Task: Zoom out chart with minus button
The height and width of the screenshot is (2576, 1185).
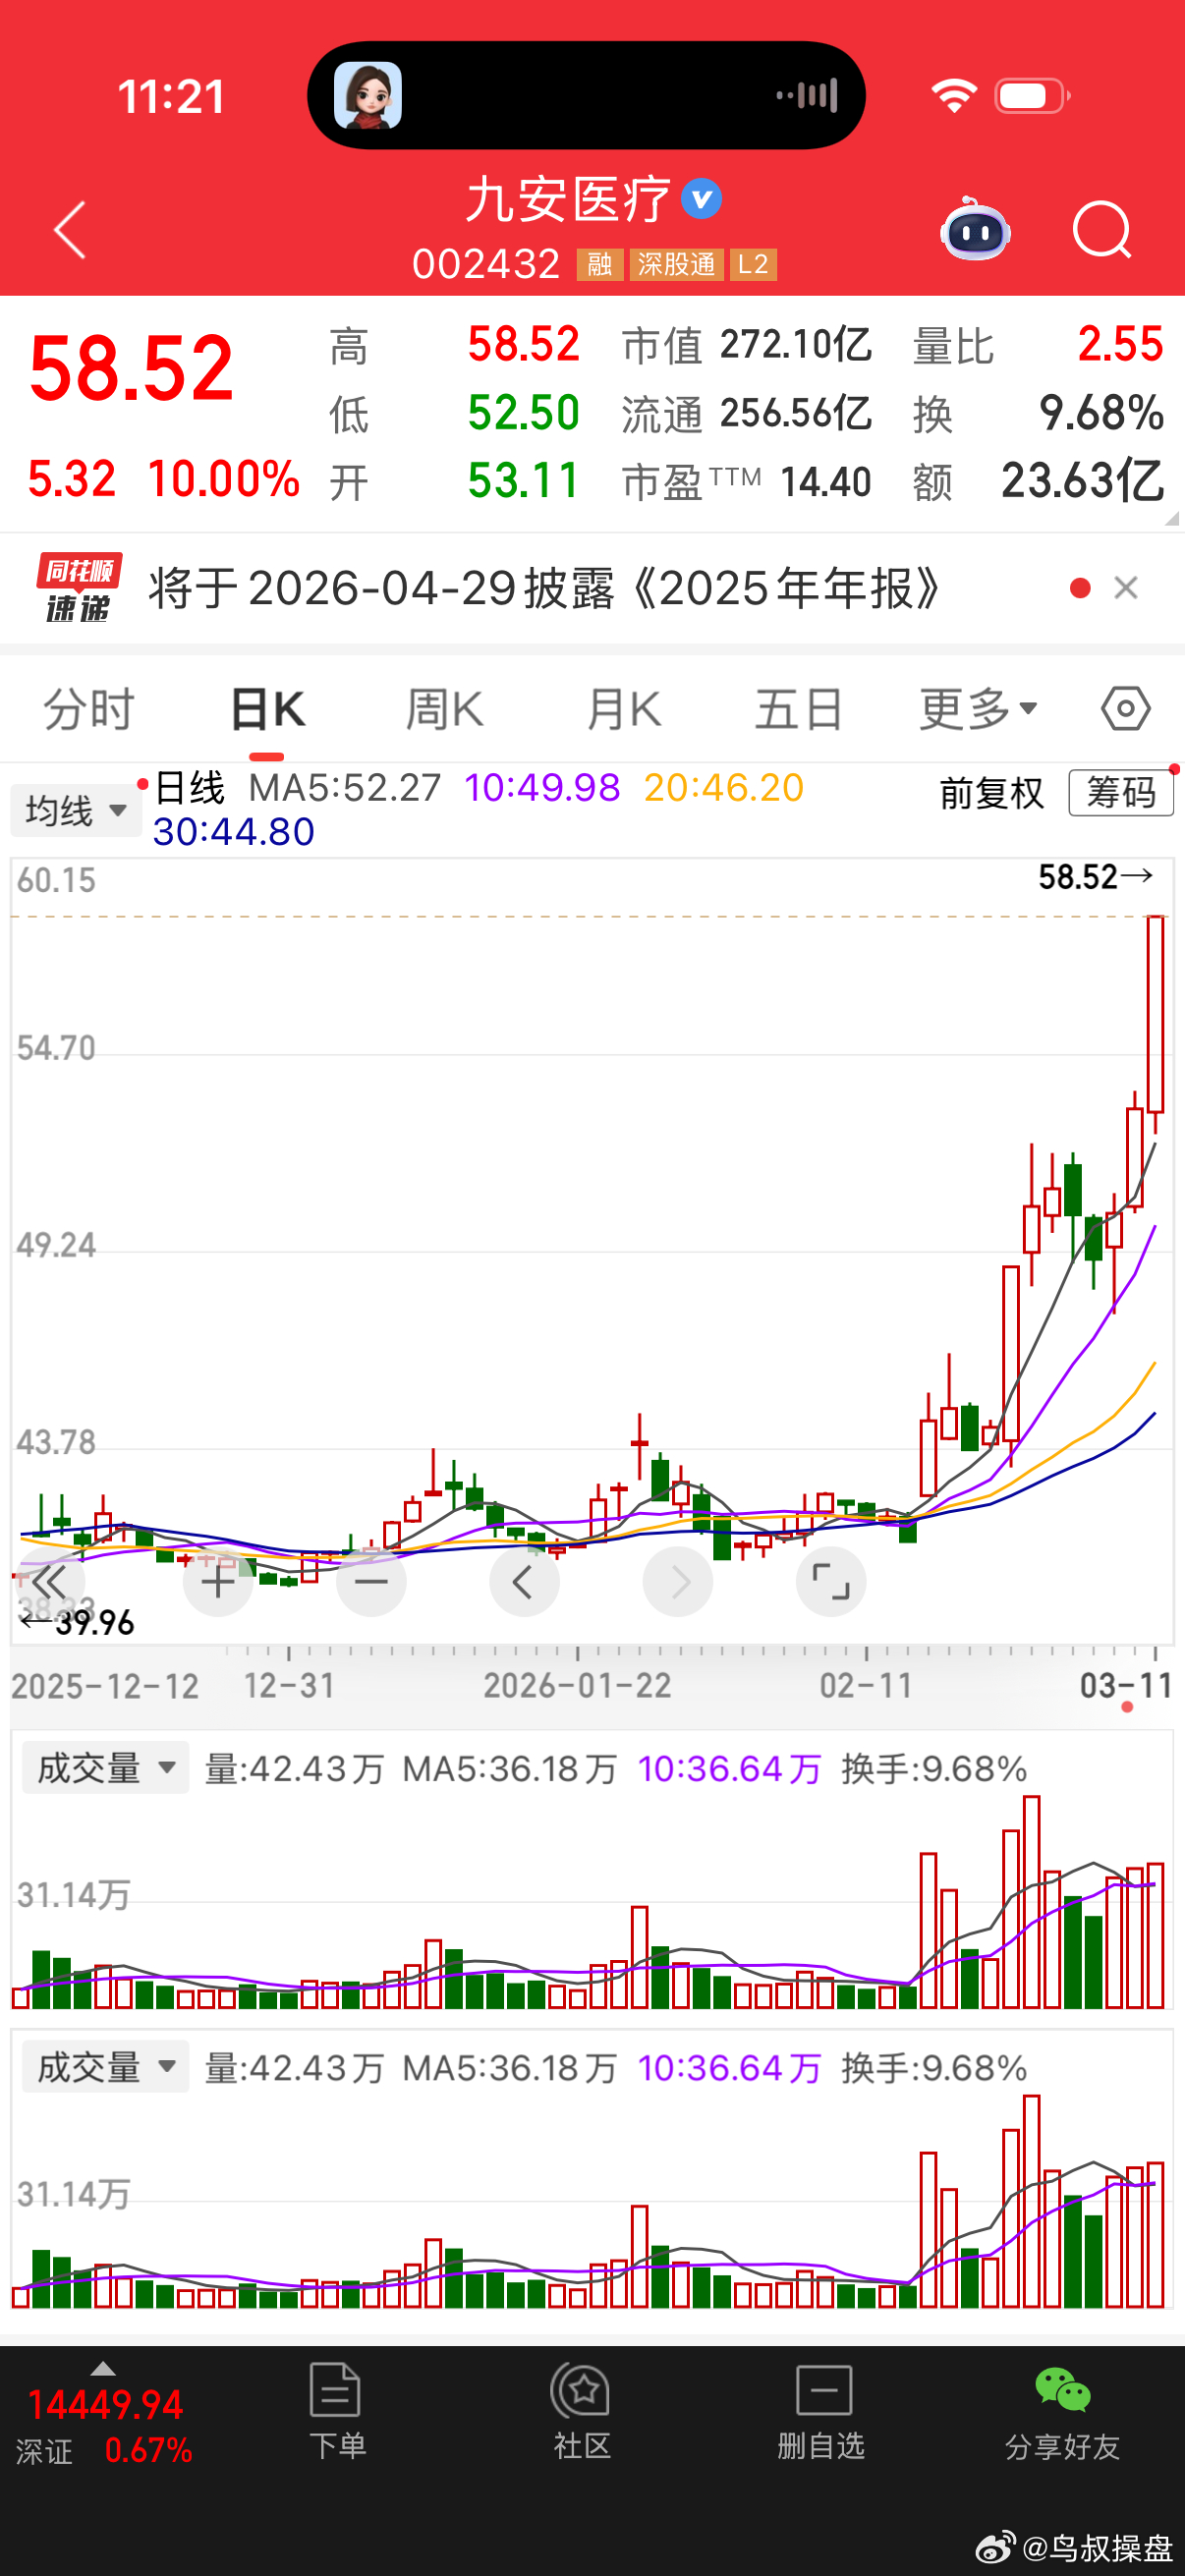Action: 371,1581
